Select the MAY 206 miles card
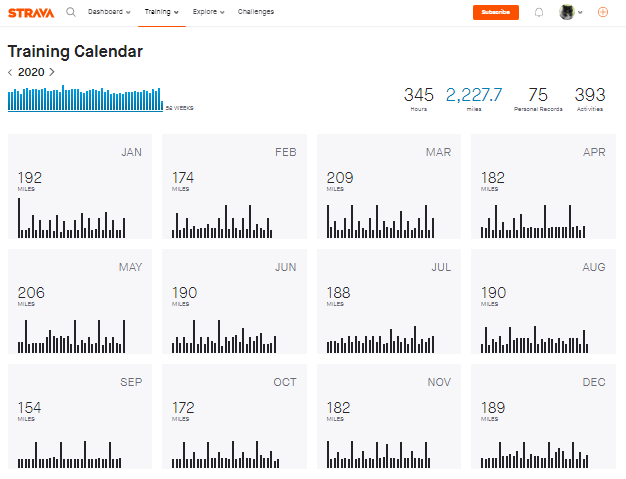Image resolution: width=626 pixels, height=479 pixels. click(80, 301)
